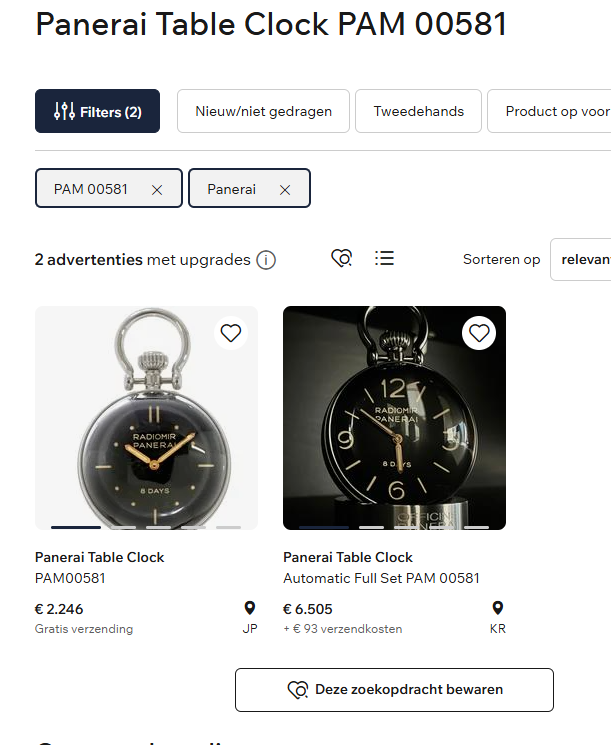Screen dimensions: 611x745
Task: Open the Filters (2) panel
Action: point(97,111)
